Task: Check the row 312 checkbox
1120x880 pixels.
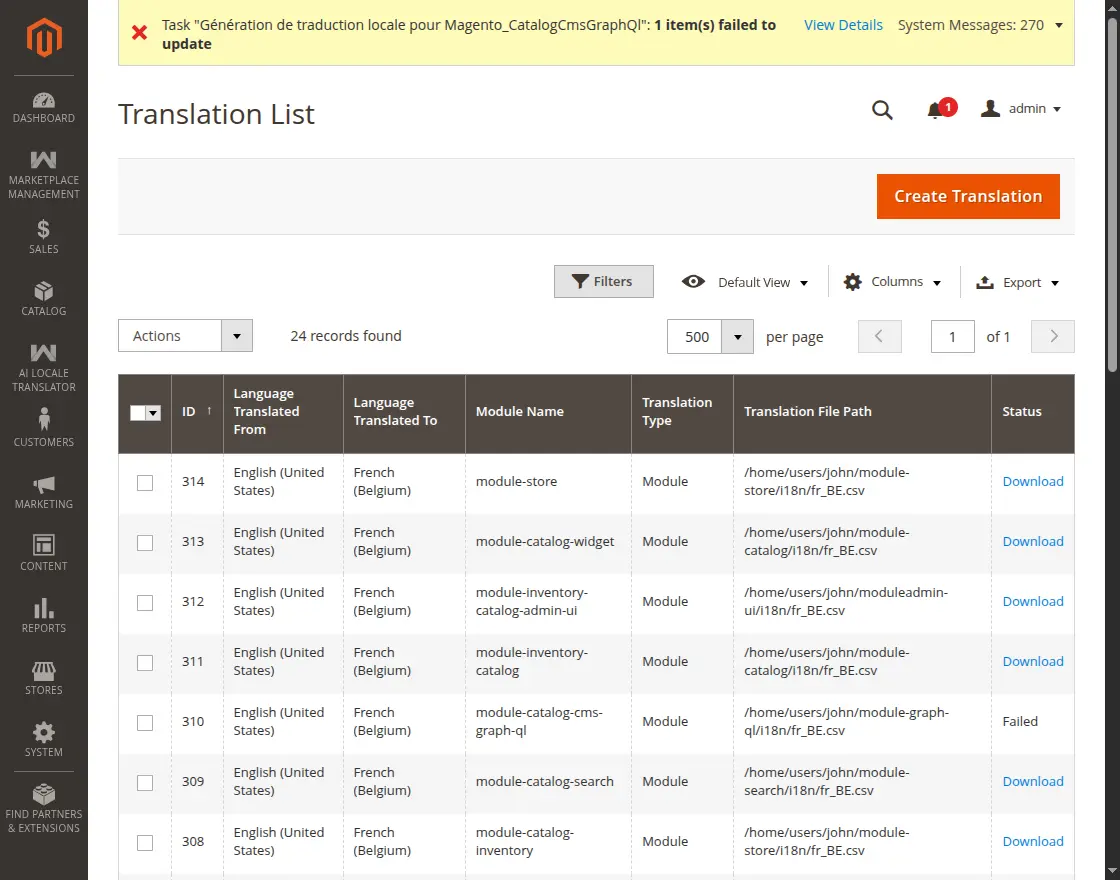Action: [145, 603]
